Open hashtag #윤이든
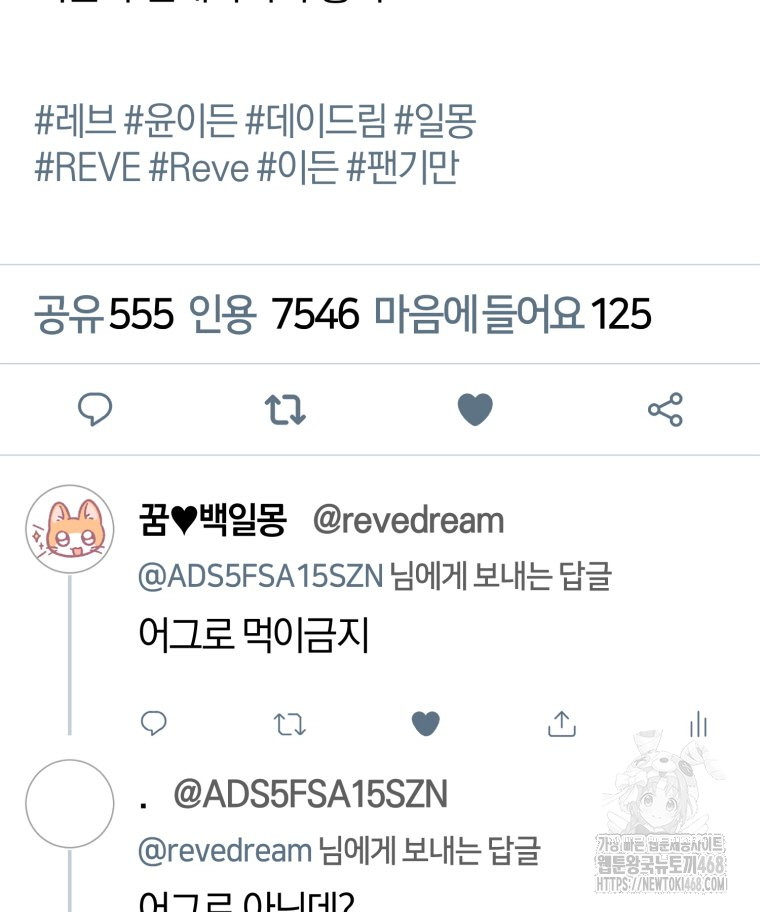This screenshot has width=760, height=912. (x=180, y=120)
